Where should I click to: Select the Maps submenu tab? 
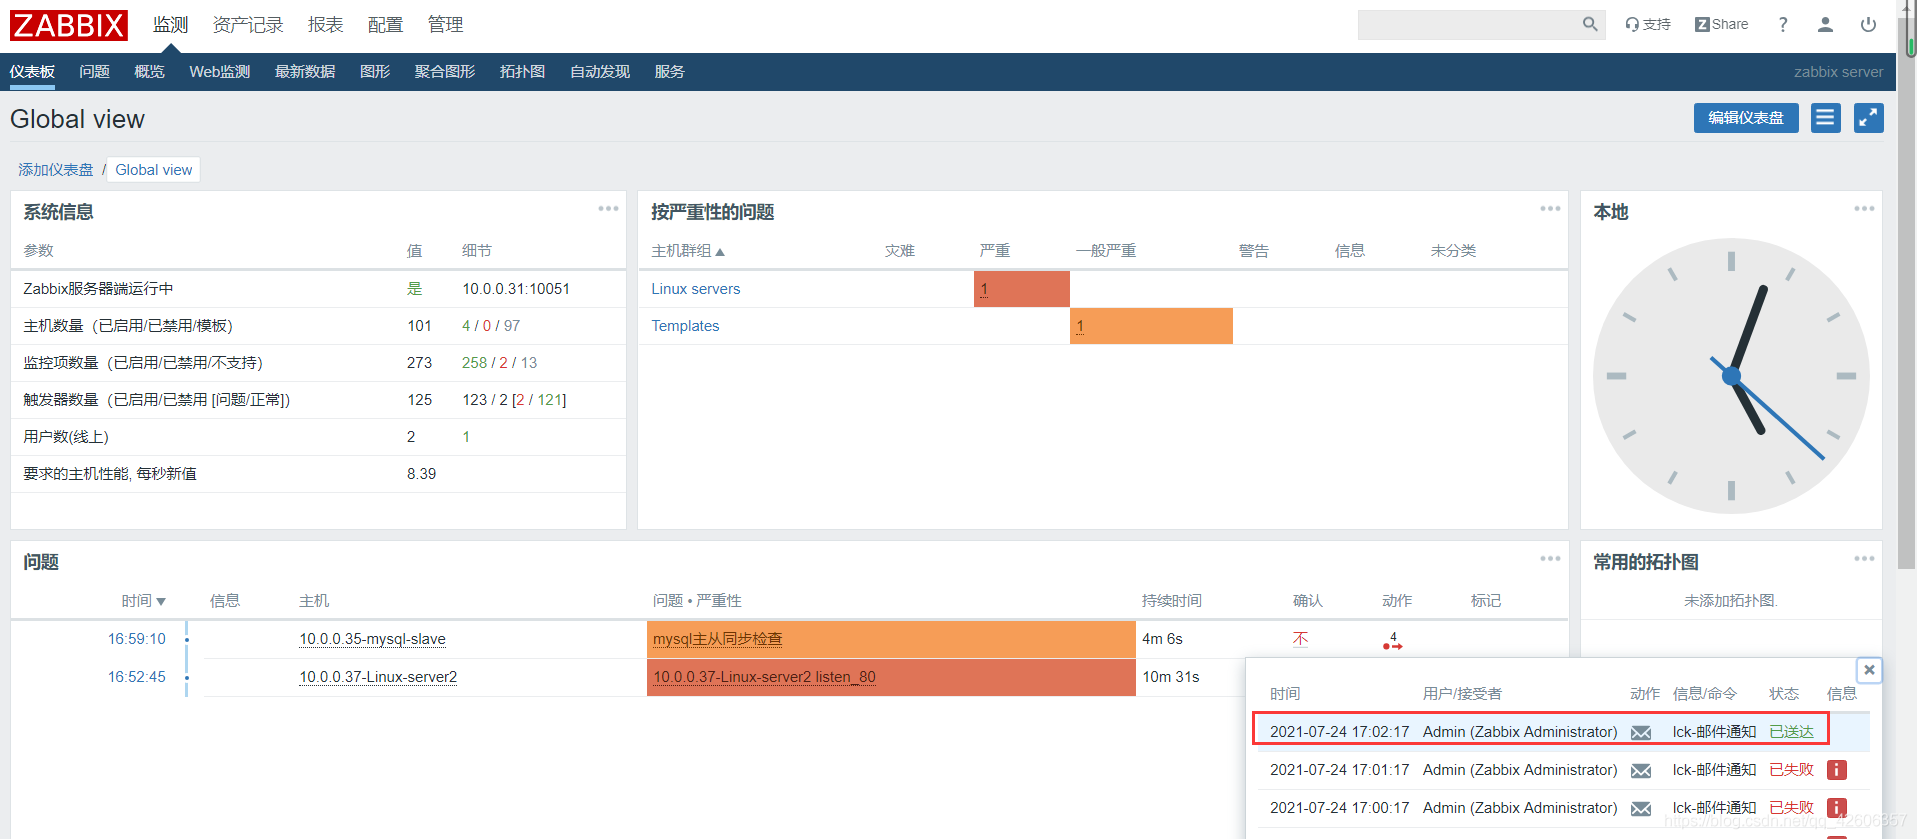tap(522, 72)
